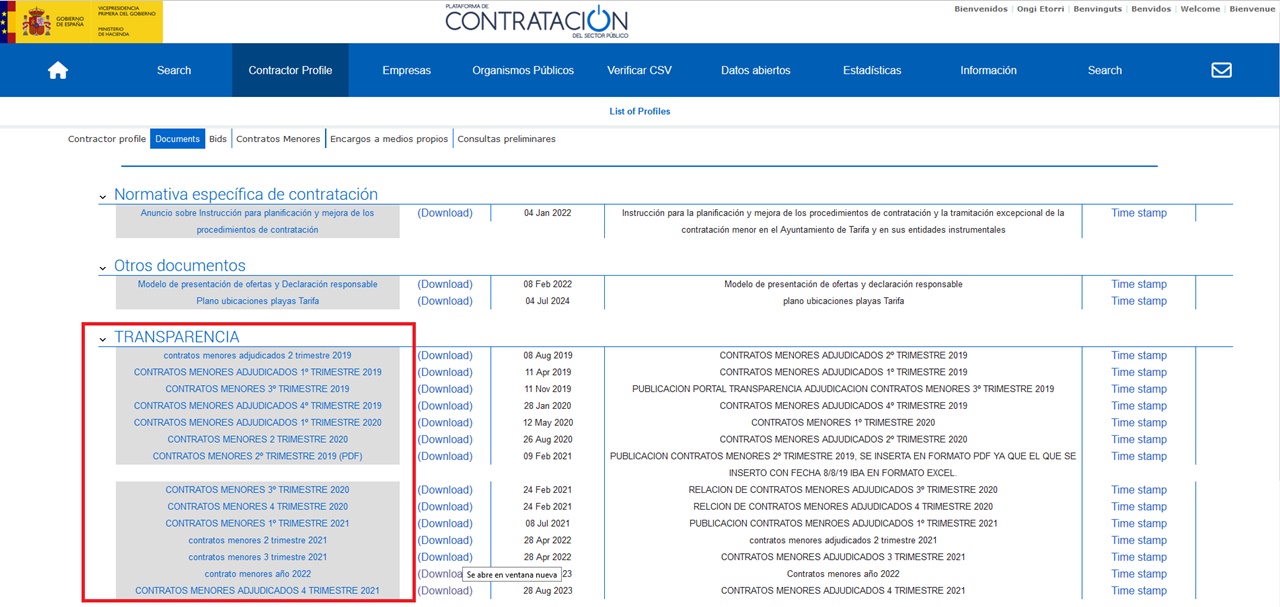
Task: Open the Organismos Públicos menu
Action: pos(523,70)
